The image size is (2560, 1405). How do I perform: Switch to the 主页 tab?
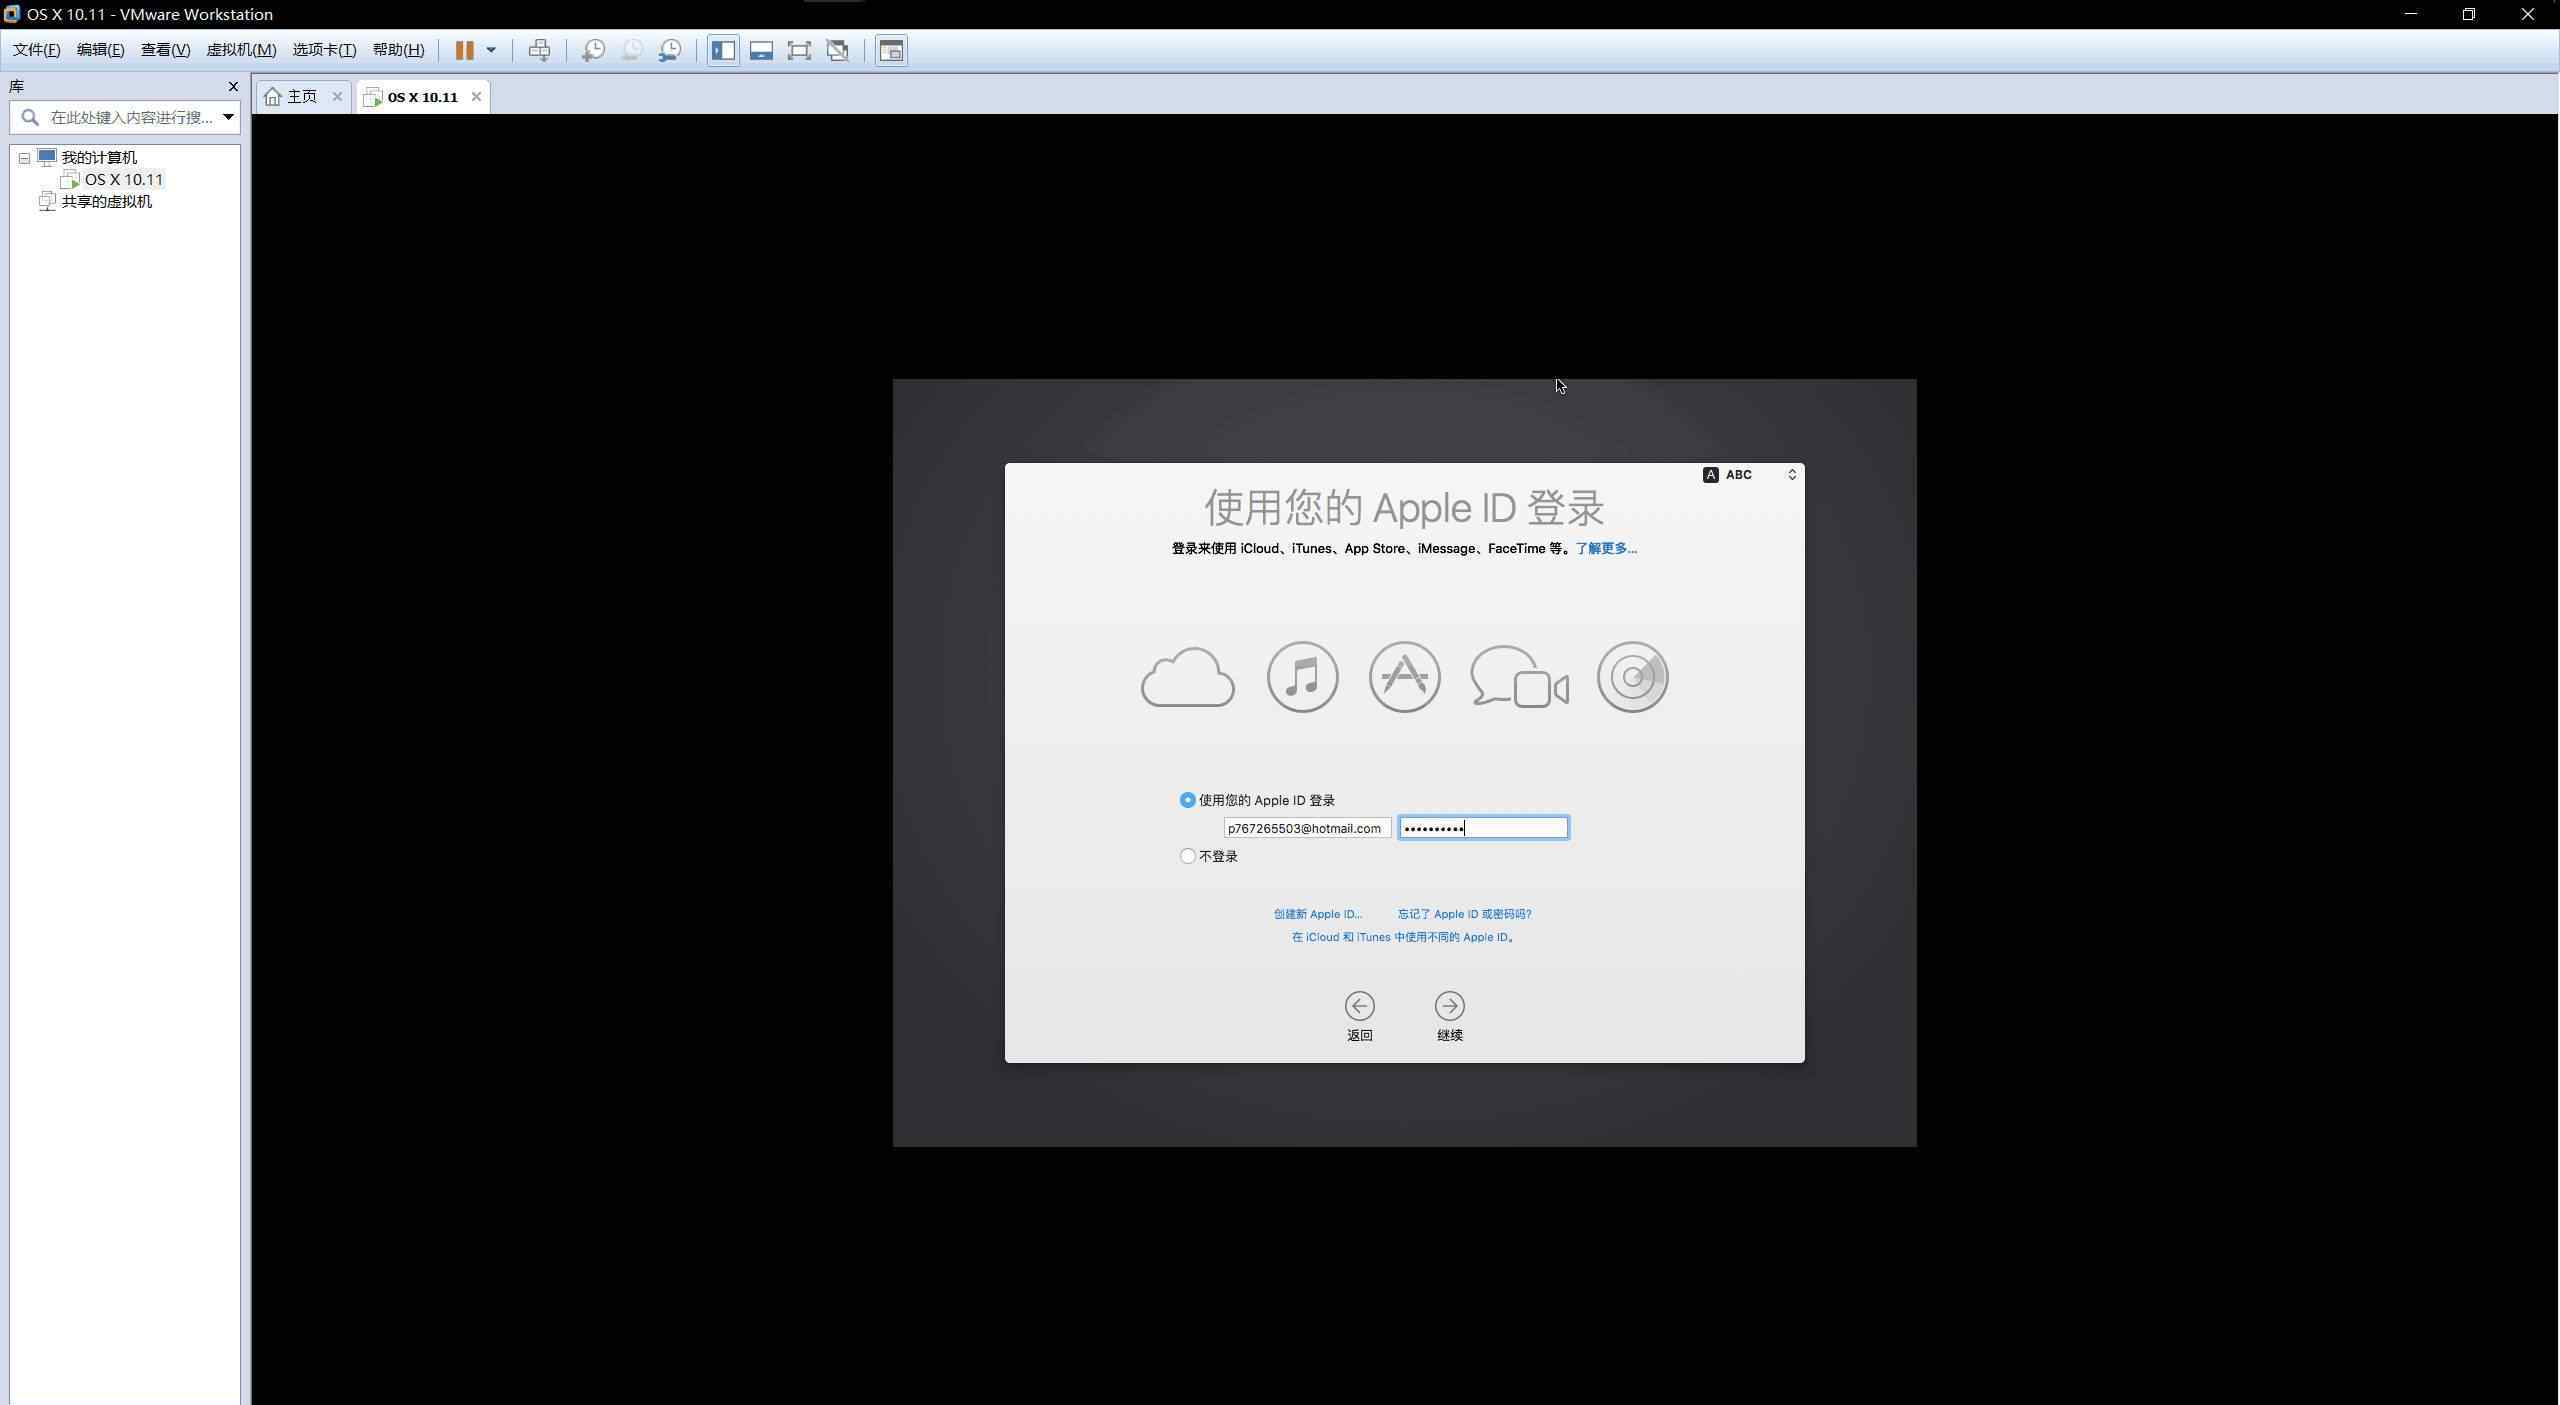(x=301, y=97)
